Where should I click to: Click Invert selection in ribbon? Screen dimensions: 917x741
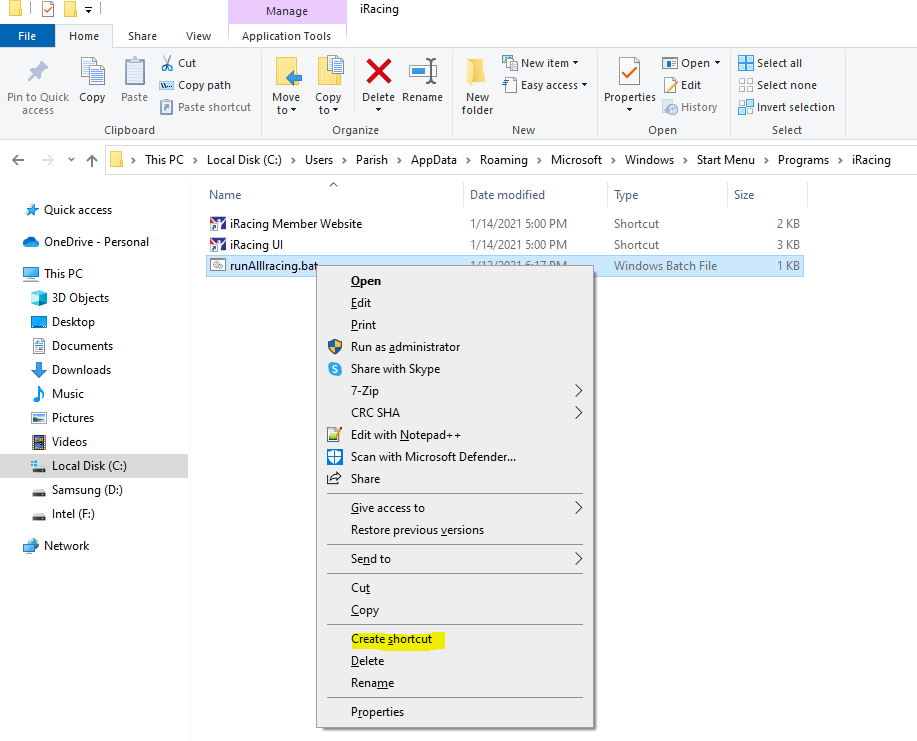pyautogui.click(x=787, y=107)
